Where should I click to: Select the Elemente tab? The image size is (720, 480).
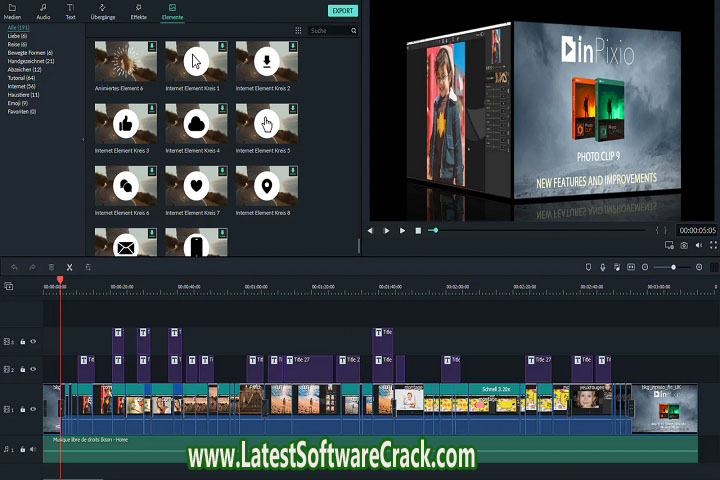pyautogui.click(x=173, y=12)
